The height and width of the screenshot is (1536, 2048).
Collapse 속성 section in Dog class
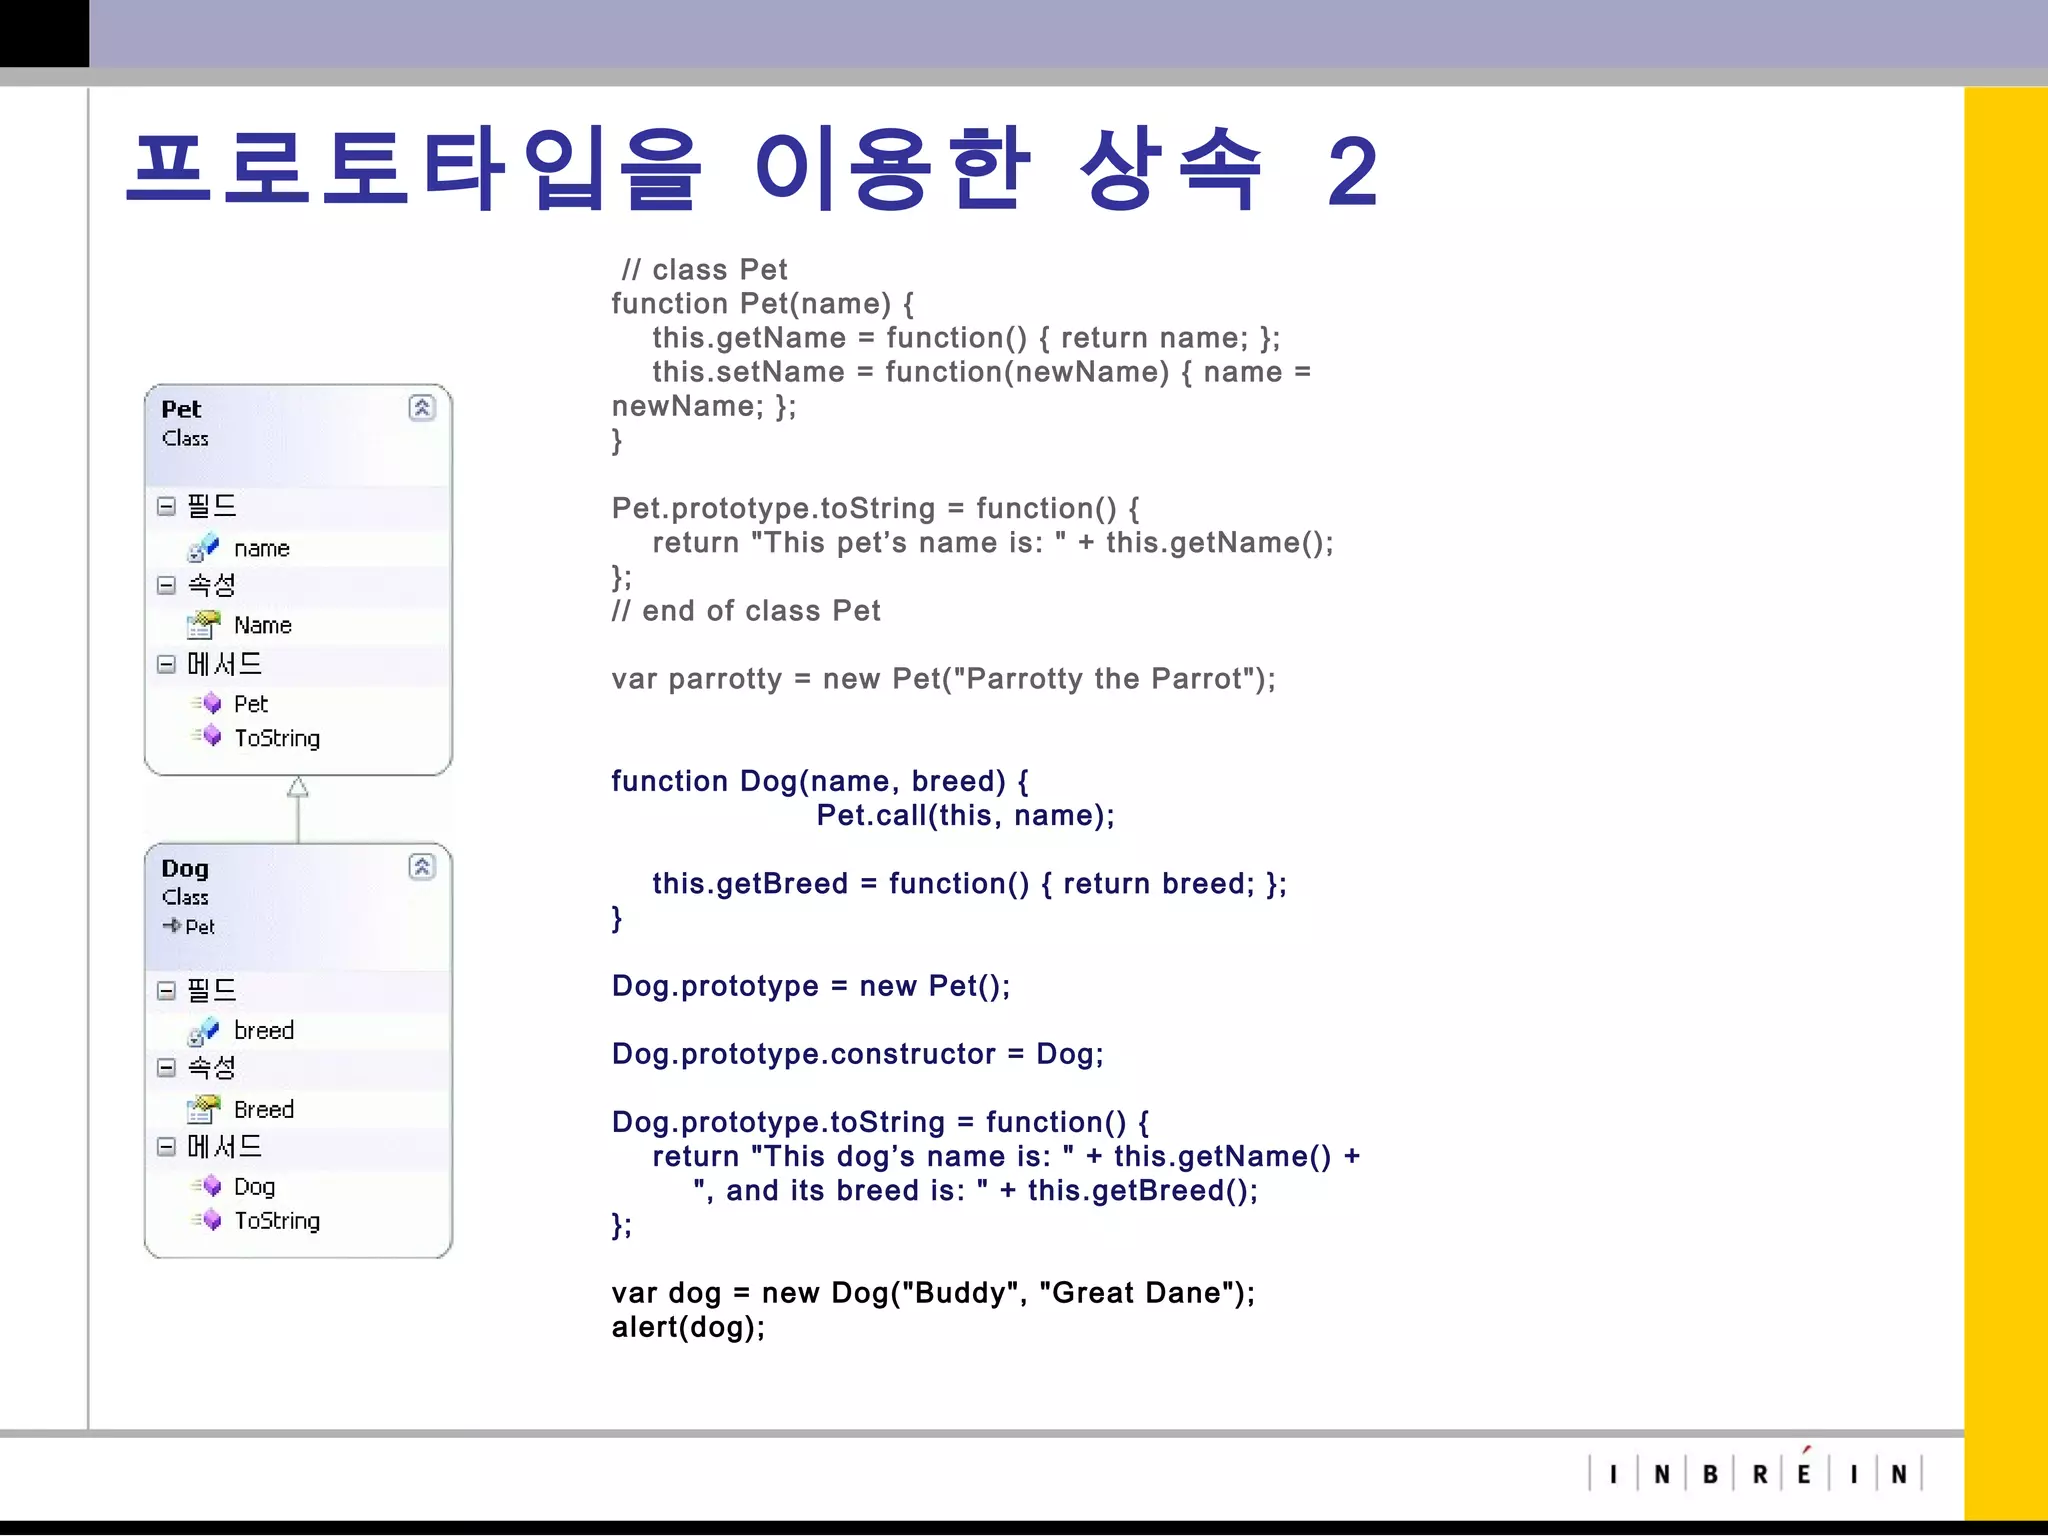point(166,1068)
